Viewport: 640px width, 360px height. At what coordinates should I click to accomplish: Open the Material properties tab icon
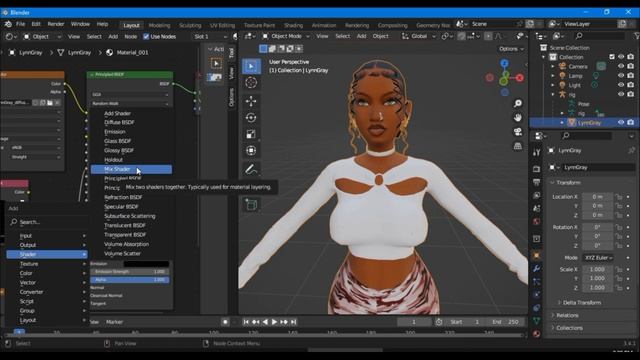point(536,334)
